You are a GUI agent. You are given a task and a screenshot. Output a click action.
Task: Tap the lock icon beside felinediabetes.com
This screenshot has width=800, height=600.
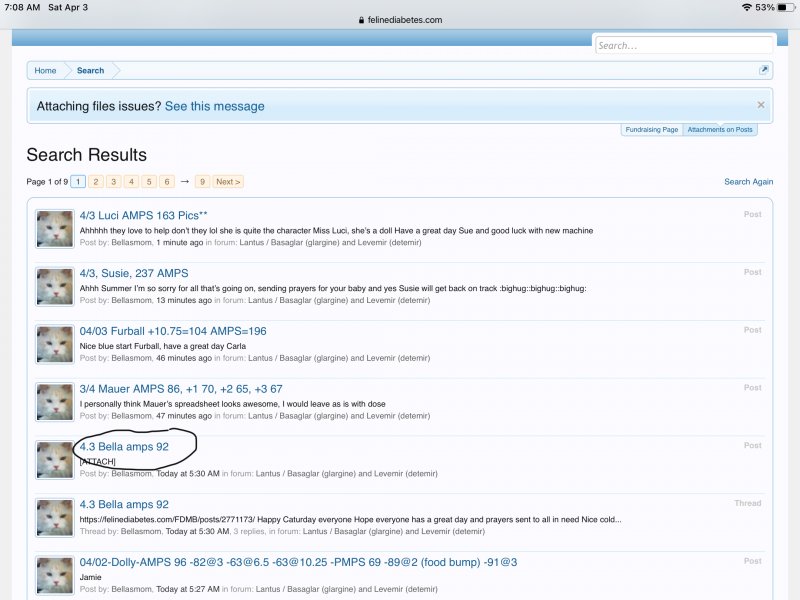(360, 20)
